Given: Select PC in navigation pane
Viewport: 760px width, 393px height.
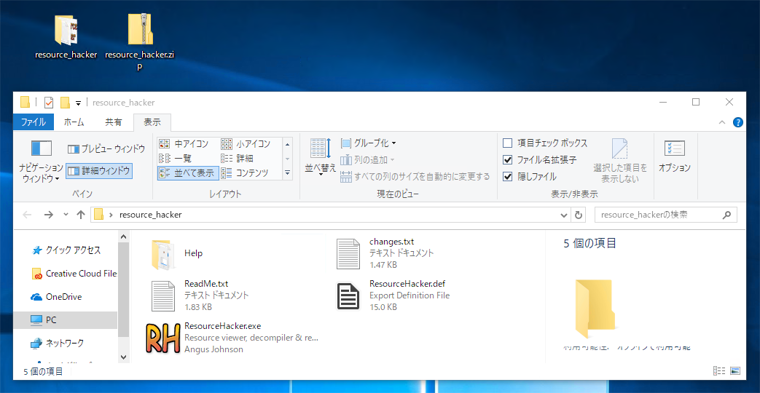Looking at the screenshot, I should point(66,320).
